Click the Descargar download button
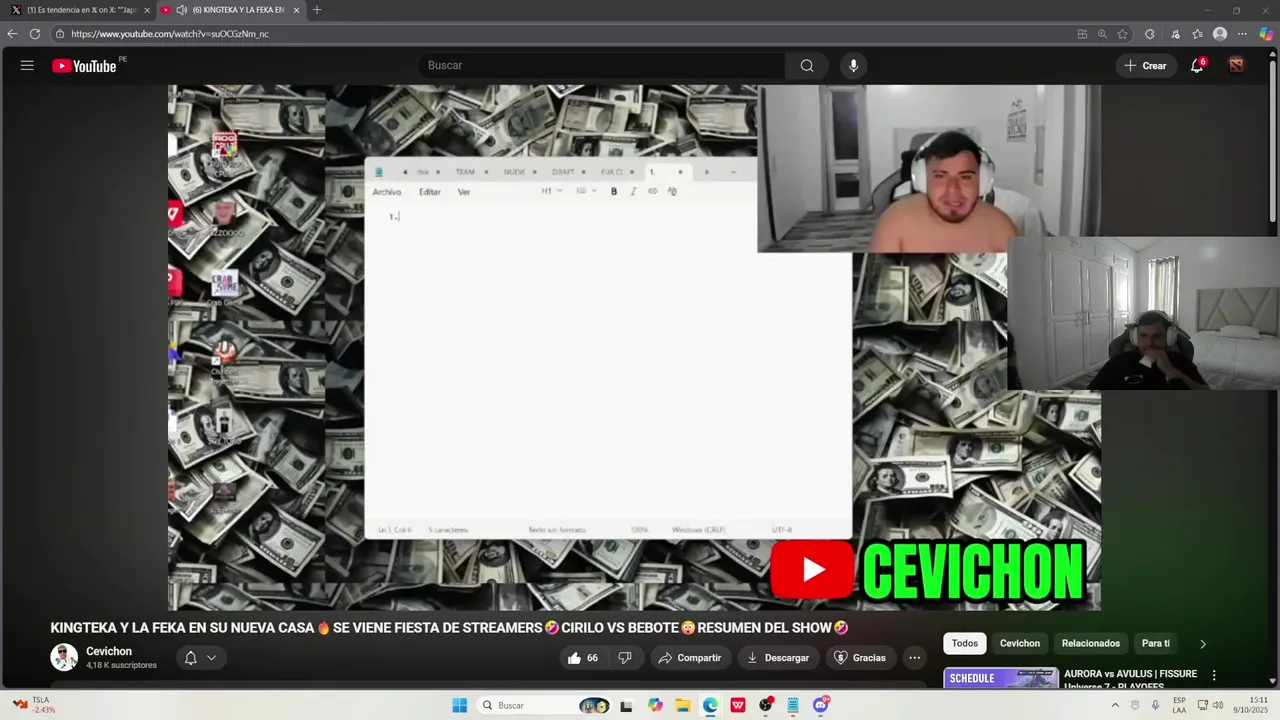 coord(777,658)
